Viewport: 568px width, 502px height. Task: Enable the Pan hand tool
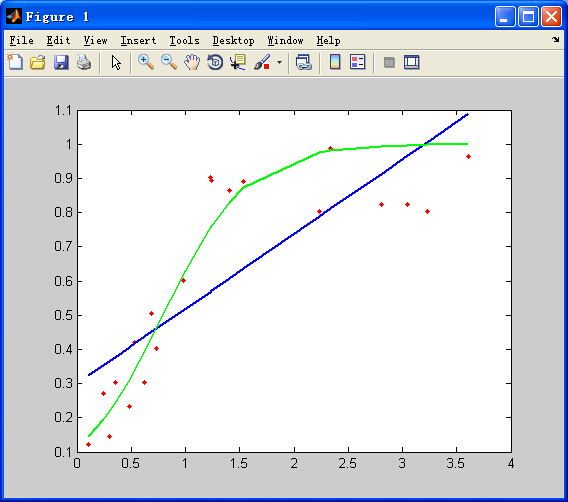click(192, 62)
